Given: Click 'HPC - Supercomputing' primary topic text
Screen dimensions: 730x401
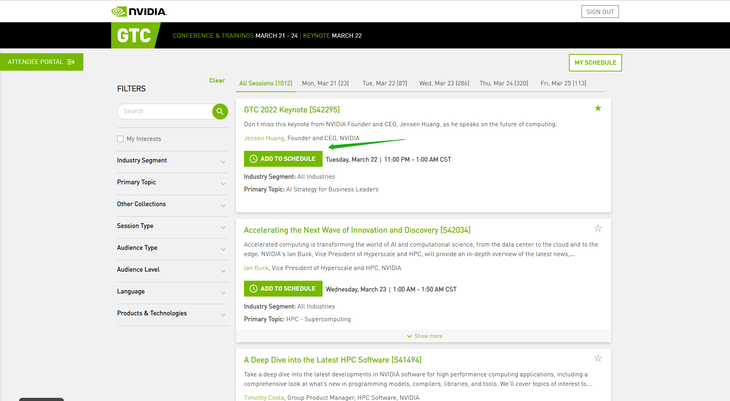Looking at the screenshot, I should click(318, 319).
